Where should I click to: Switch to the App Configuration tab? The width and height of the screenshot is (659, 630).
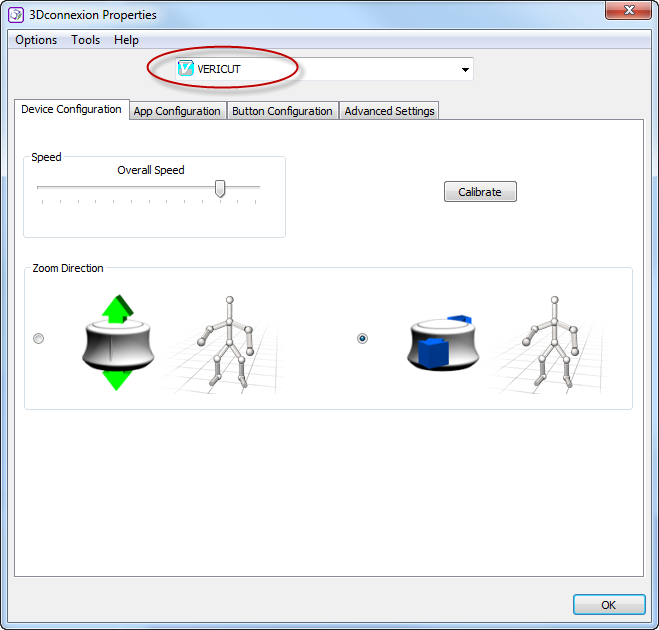[x=177, y=111]
